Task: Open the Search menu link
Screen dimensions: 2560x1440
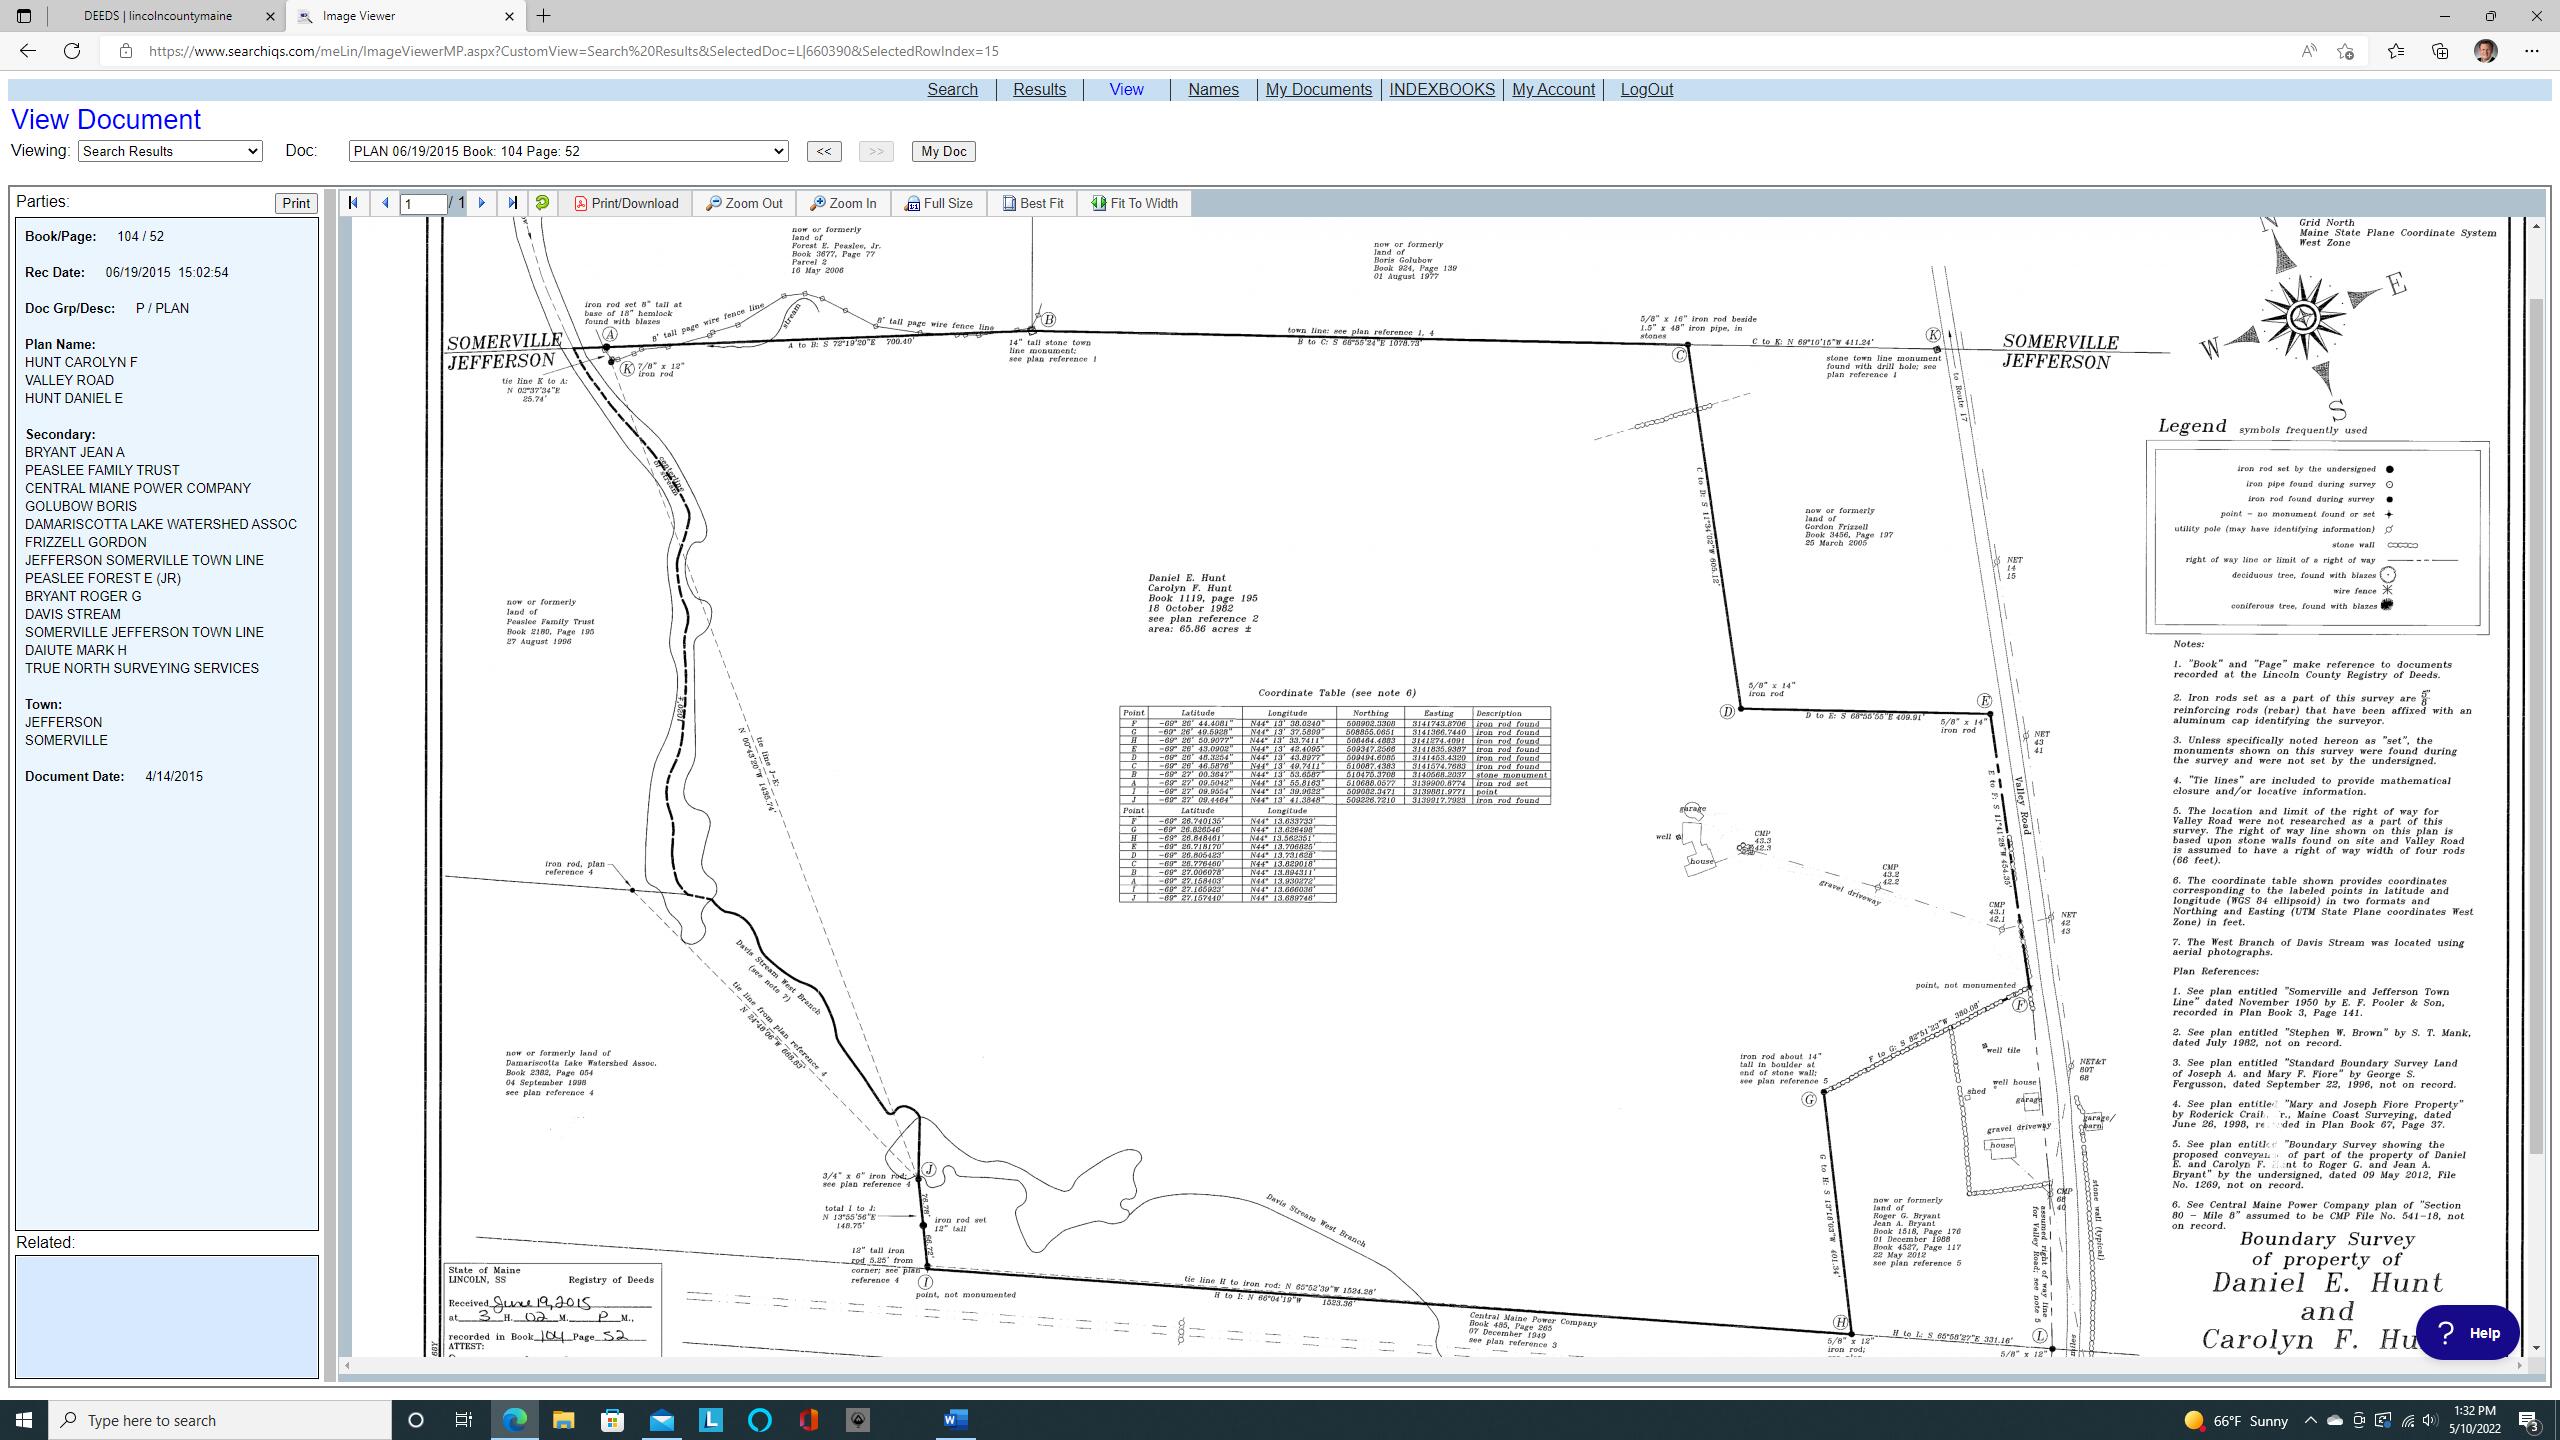Action: tap(952, 89)
